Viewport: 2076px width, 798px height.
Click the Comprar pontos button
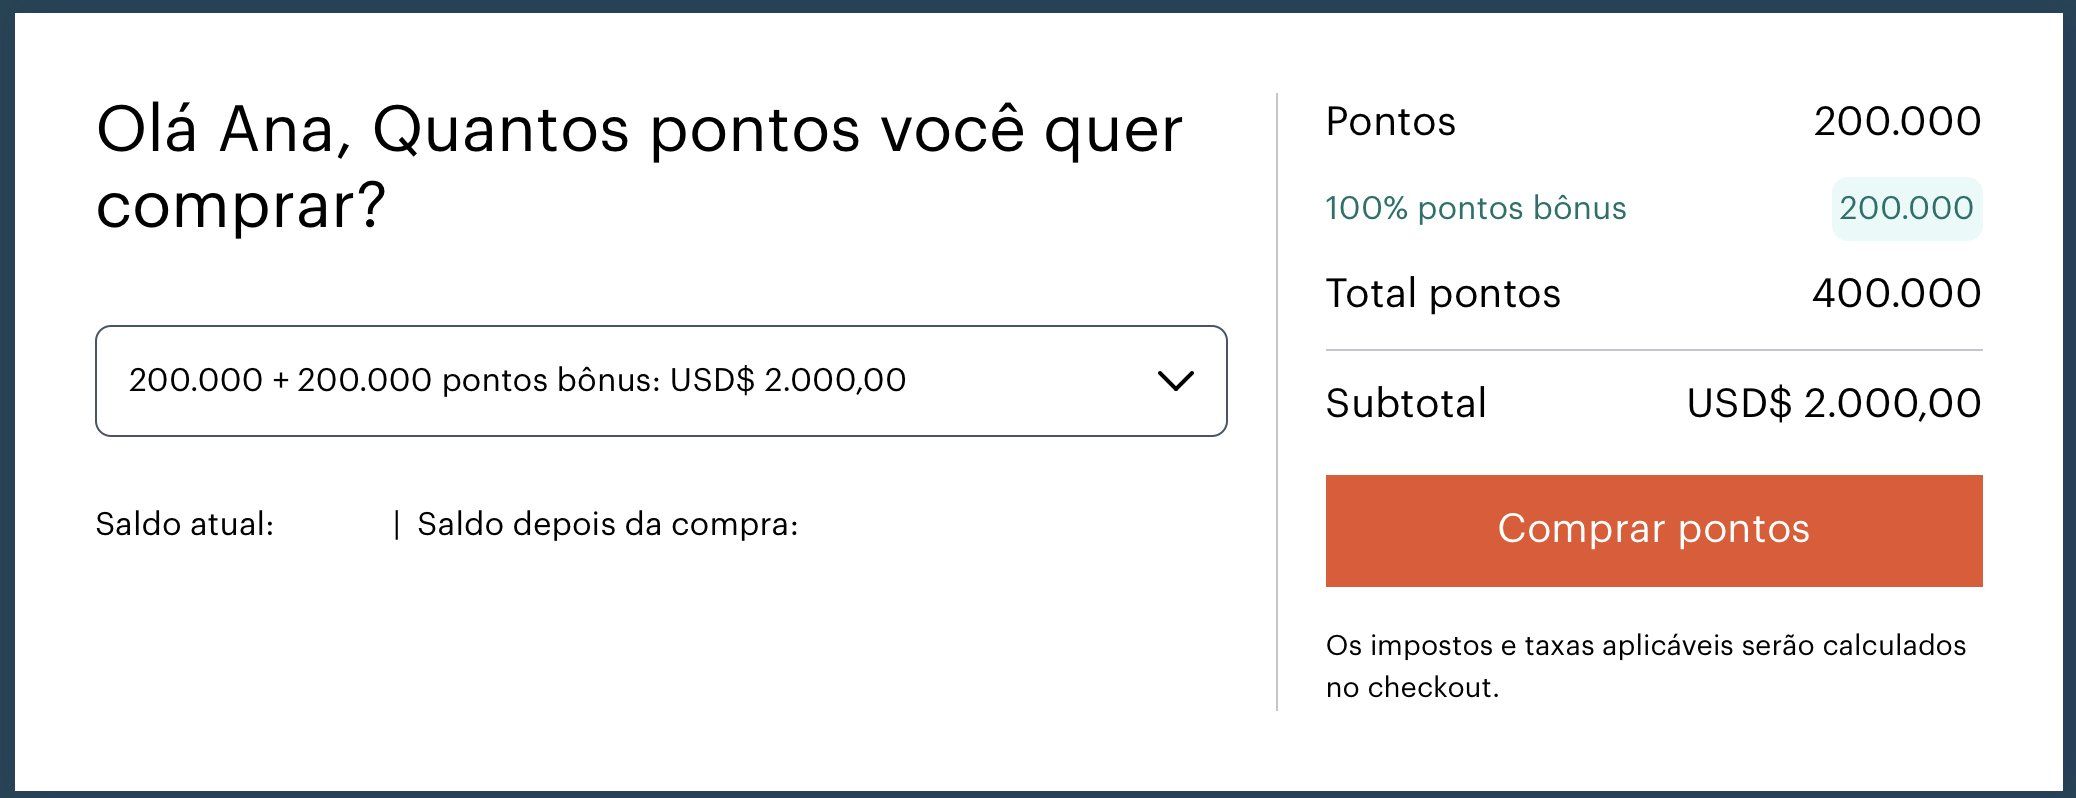click(1654, 531)
